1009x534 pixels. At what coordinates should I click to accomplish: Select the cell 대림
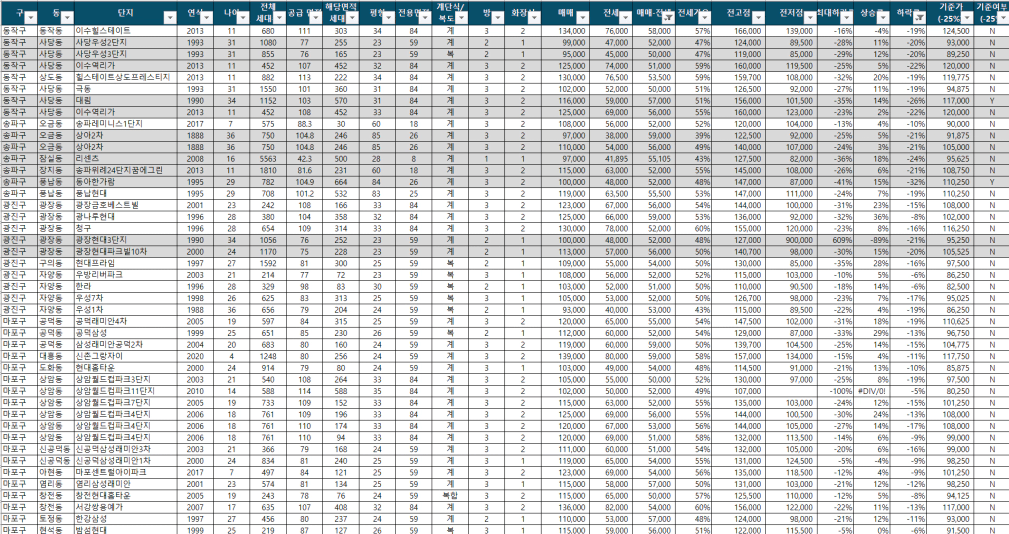tap(125, 100)
